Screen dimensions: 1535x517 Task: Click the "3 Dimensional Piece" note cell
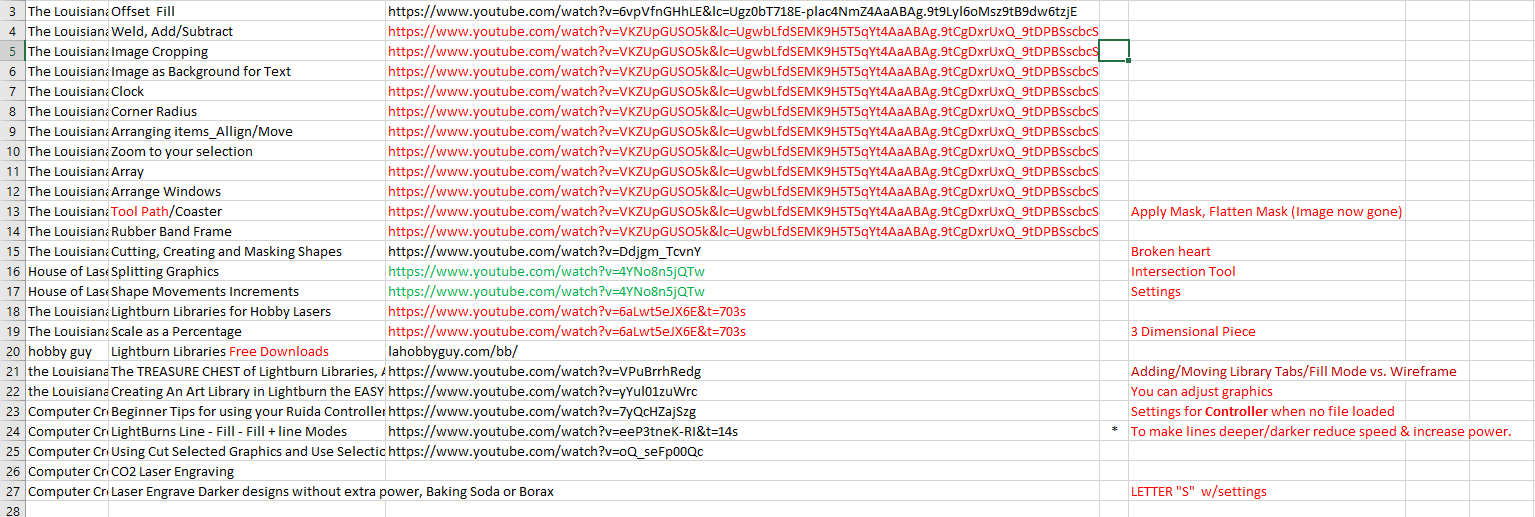pos(1192,331)
